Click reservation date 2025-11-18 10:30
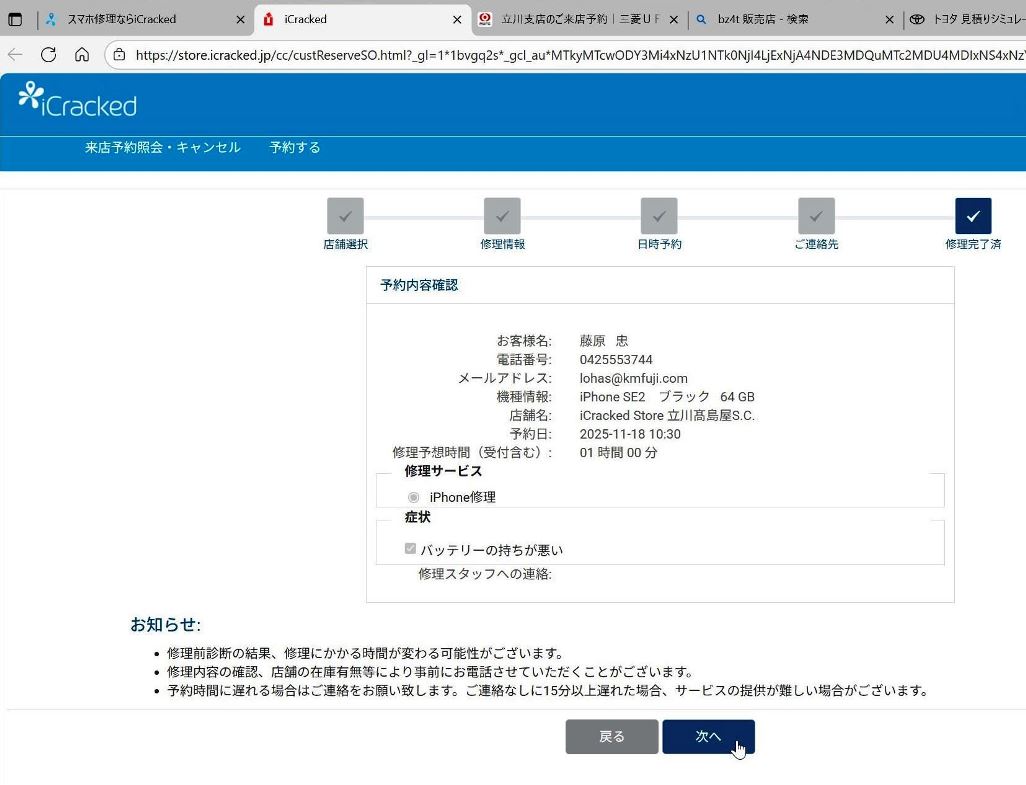This screenshot has height=785, width=1026. [x=630, y=434]
